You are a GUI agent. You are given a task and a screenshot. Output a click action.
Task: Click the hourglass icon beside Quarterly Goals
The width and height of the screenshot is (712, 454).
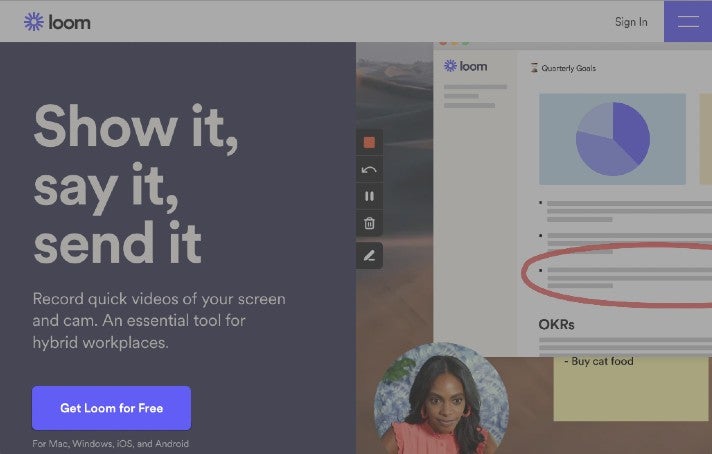pos(534,68)
